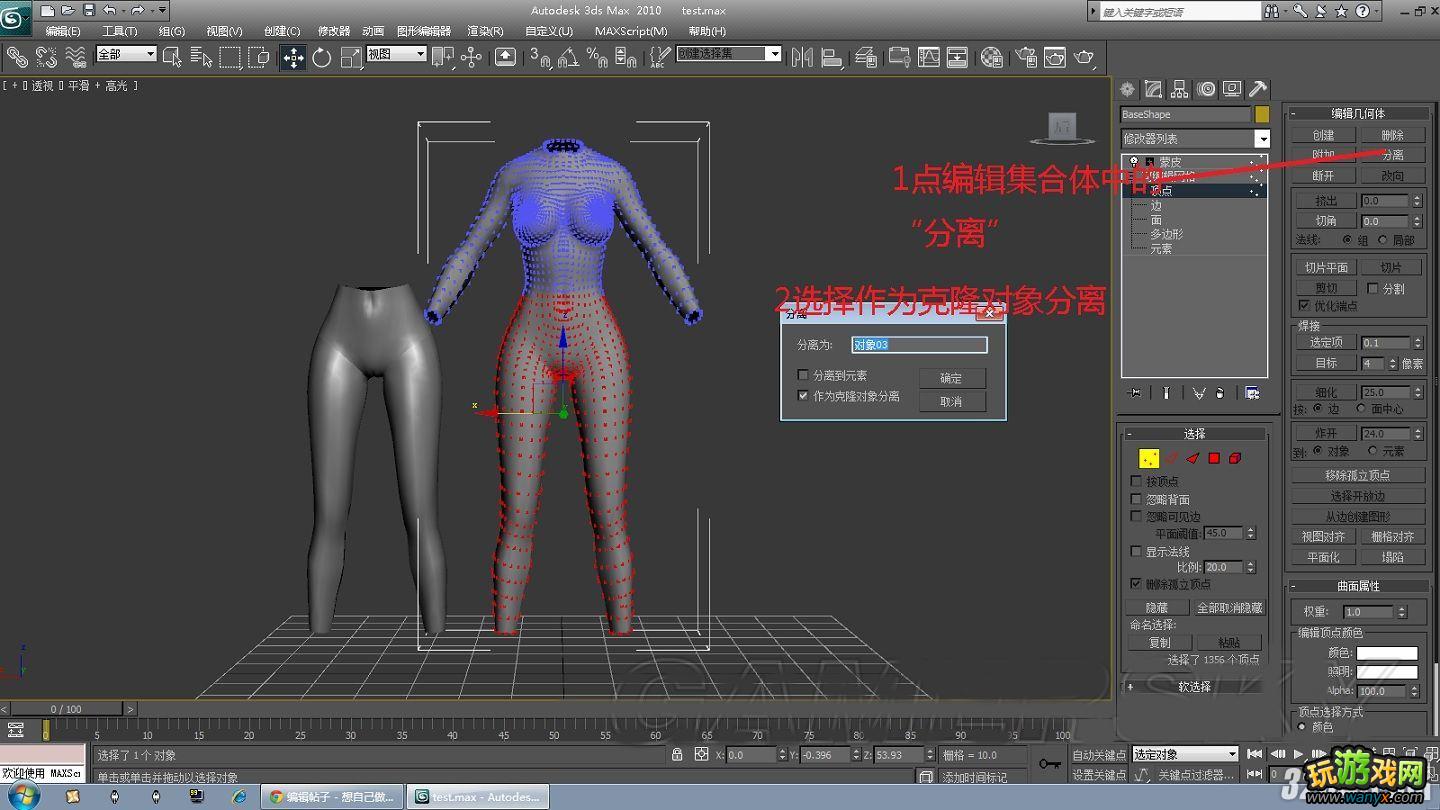This screenshot has width=1440, height=810.
Task: Select the Select and Rotate tool
Action: coord(322,57)
